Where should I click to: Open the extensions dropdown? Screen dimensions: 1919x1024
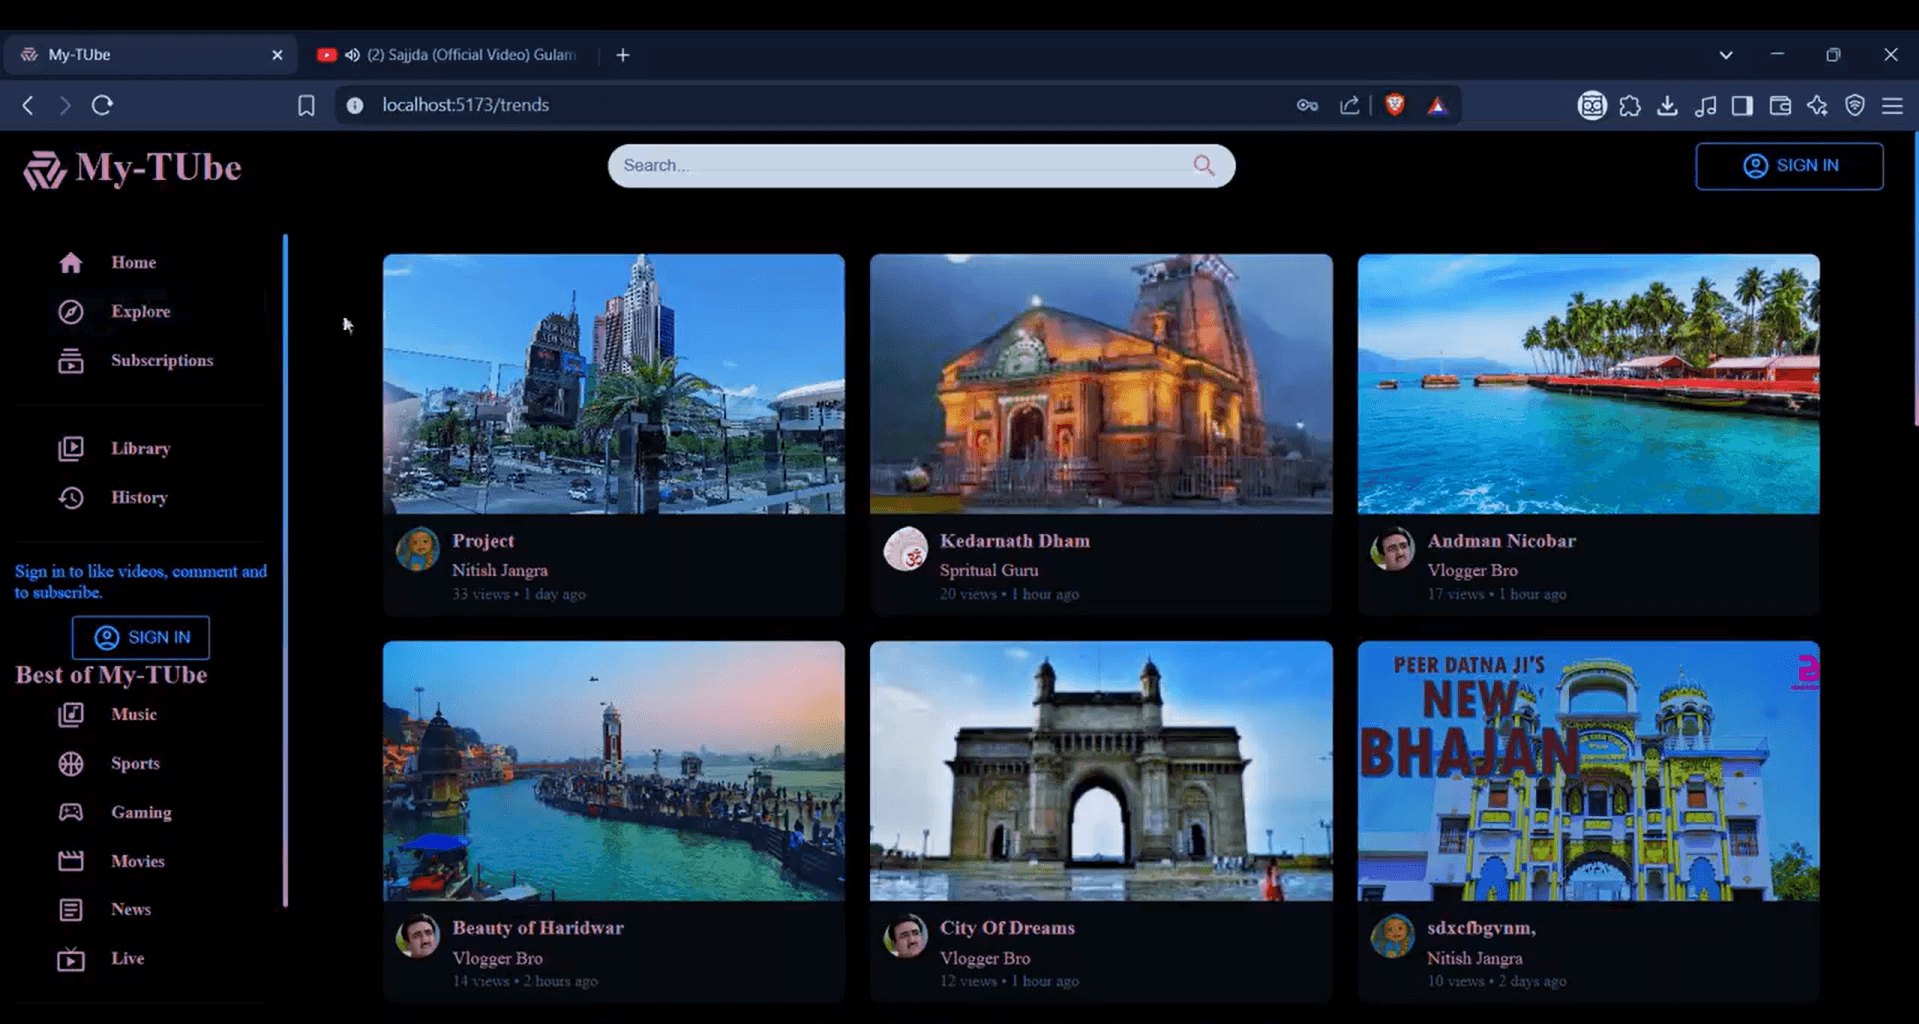pos(1630,105)
